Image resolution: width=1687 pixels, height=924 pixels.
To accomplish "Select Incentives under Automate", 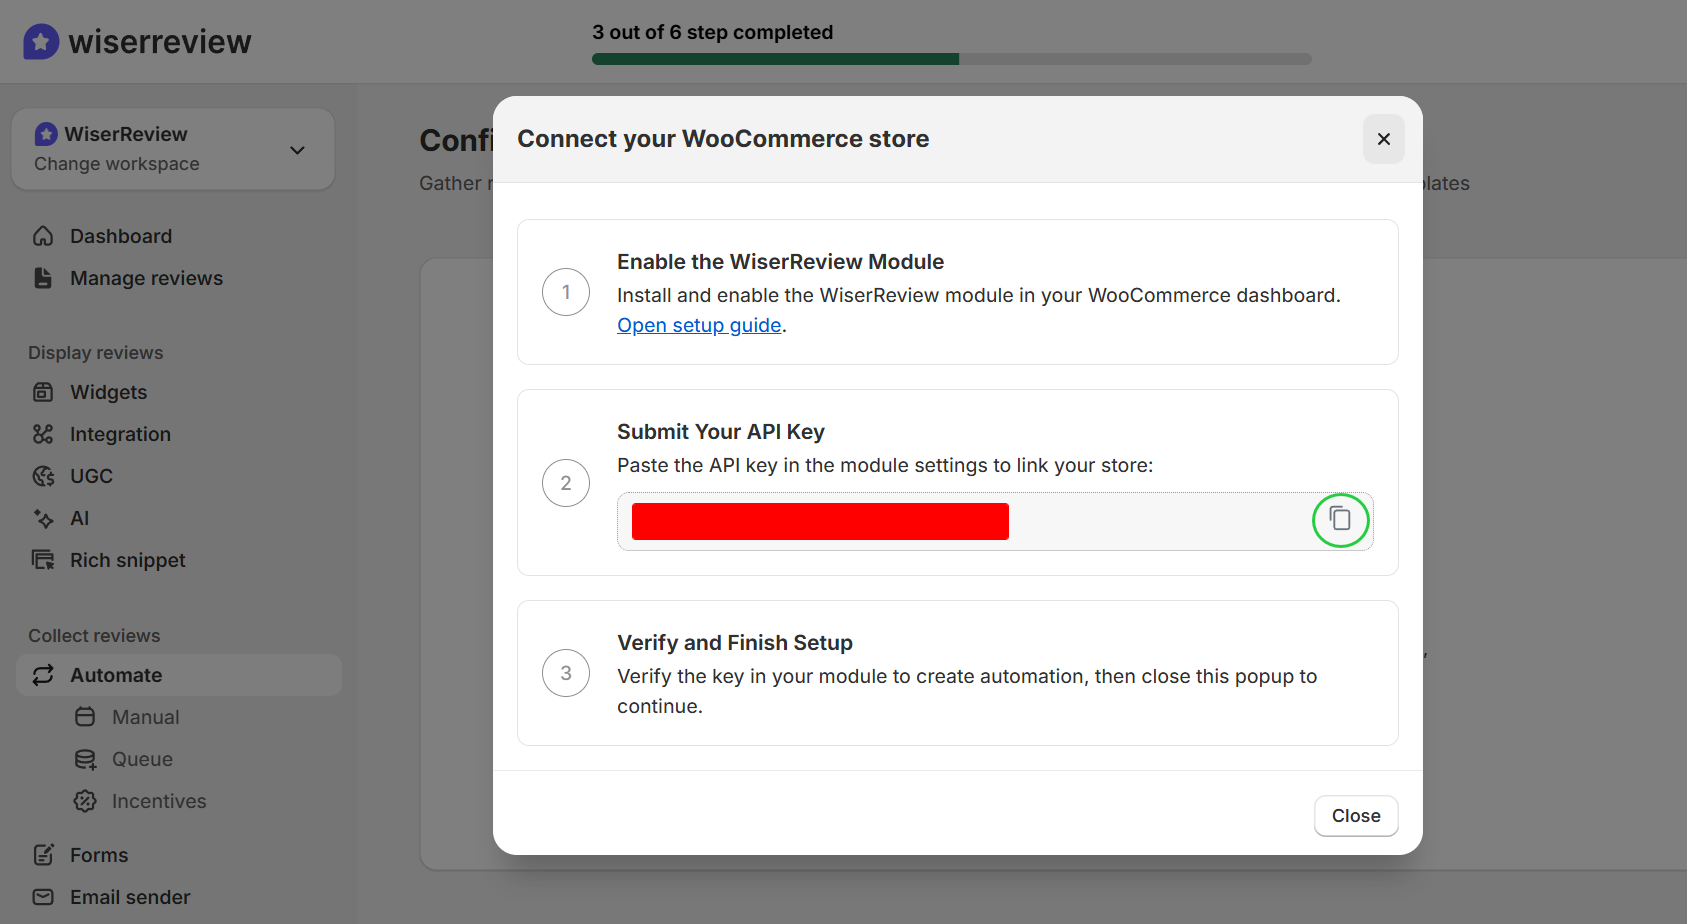I will [159, 800].
